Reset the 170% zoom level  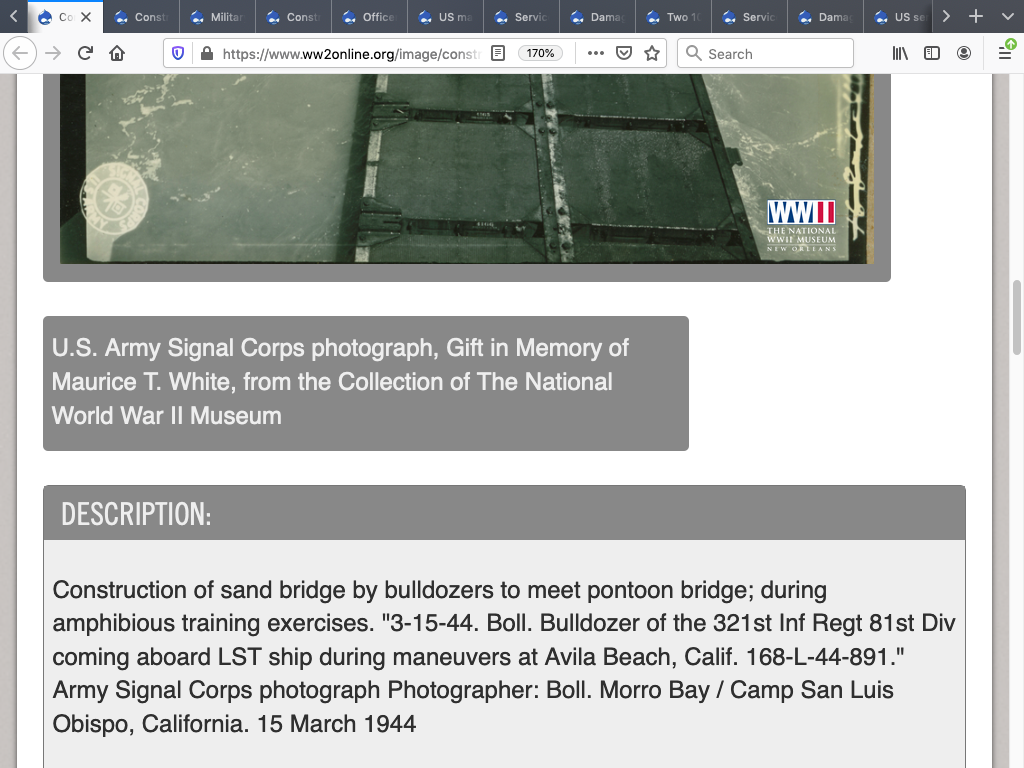point(540,54)
